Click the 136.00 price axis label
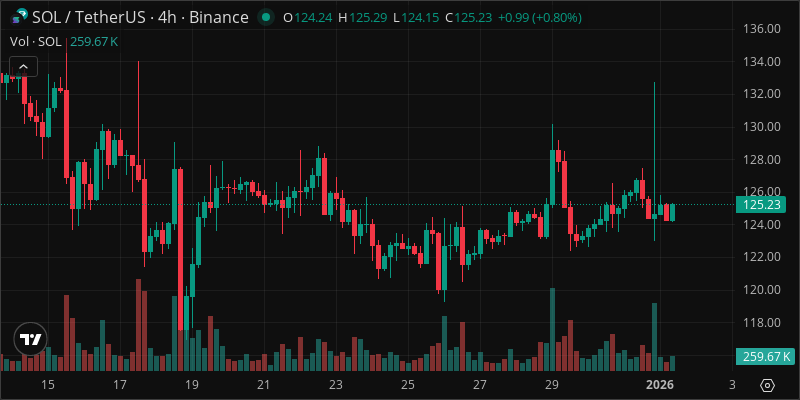Viewport: 800px width, 400px height. click(x=763, y=29)
